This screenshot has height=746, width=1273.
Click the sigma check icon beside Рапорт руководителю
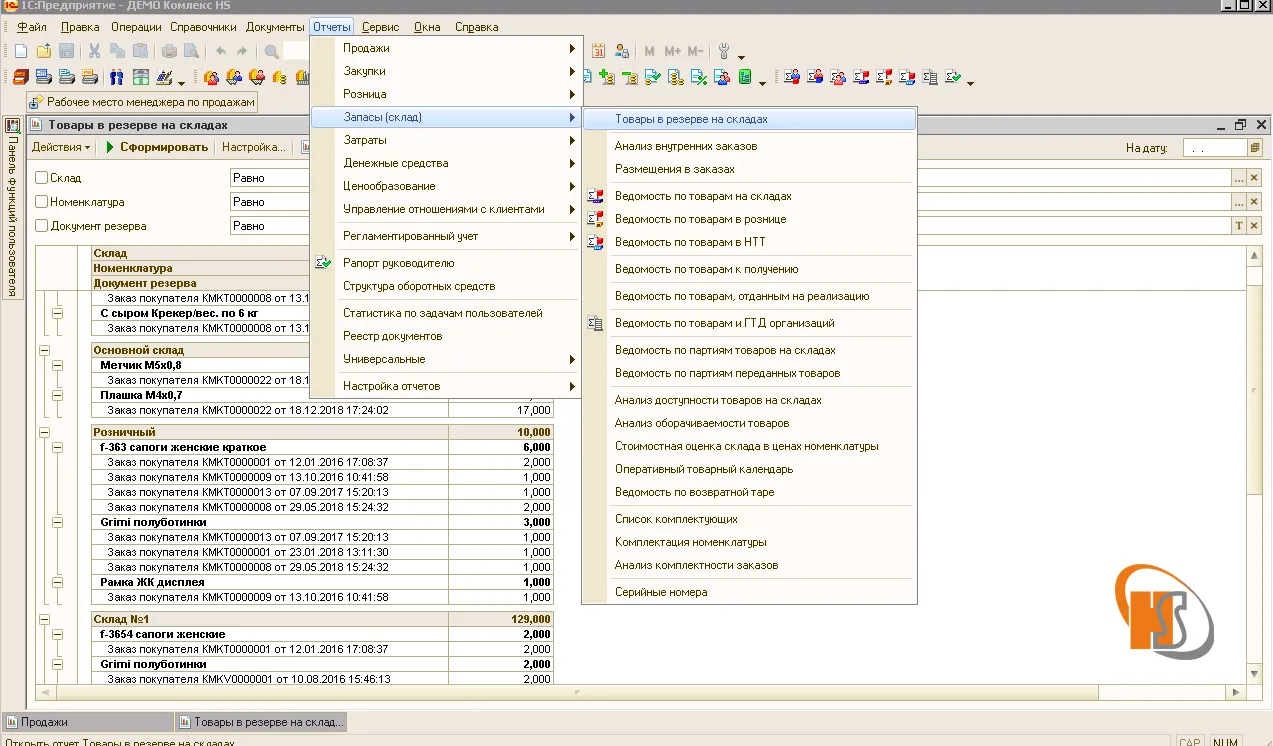tap(323, 263)
